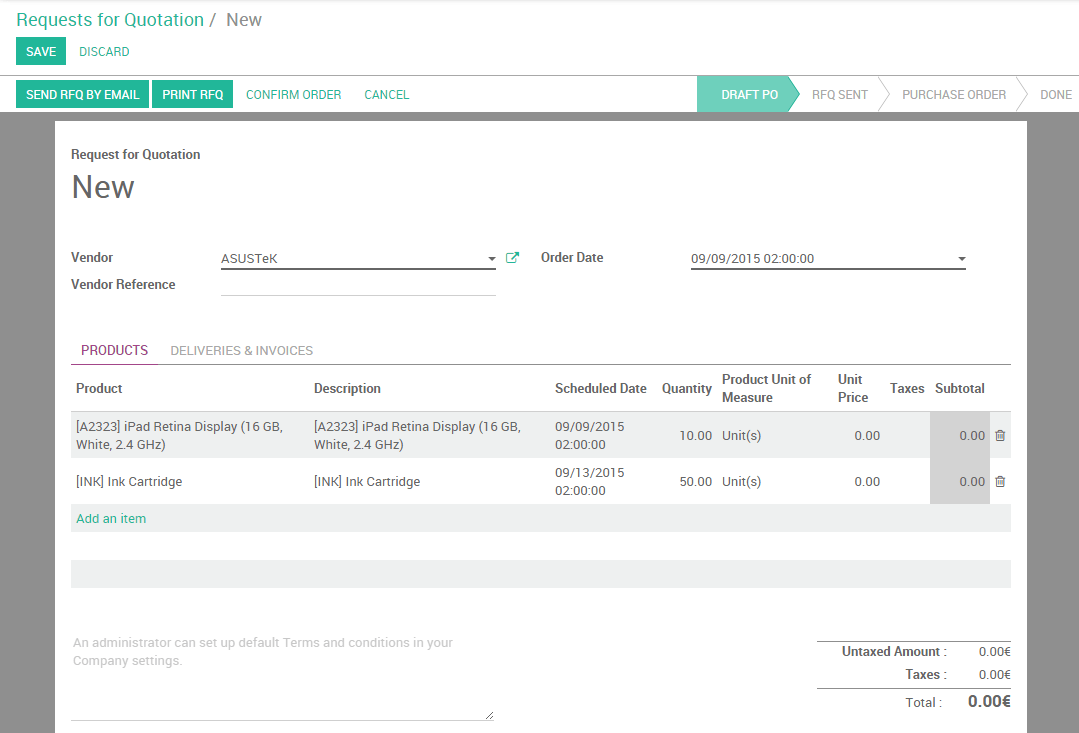Cancel the request for quotation
The height and width of the screenshot is (733, 1079).
[386, 94]
